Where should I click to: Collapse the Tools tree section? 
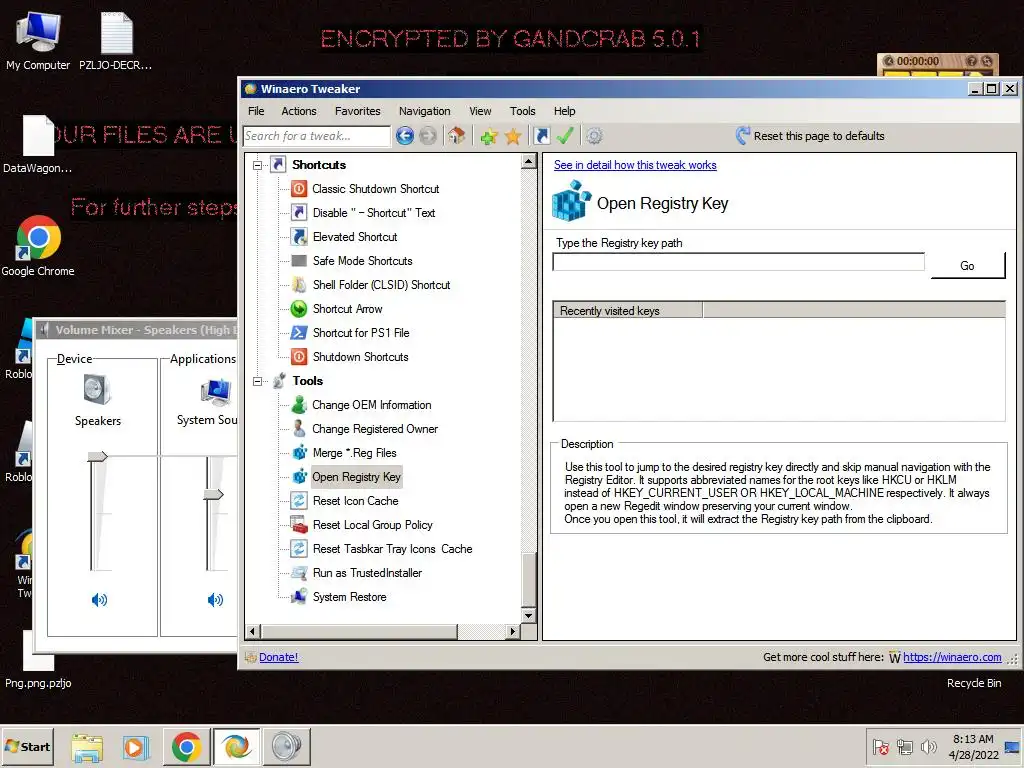pos(257,381)
